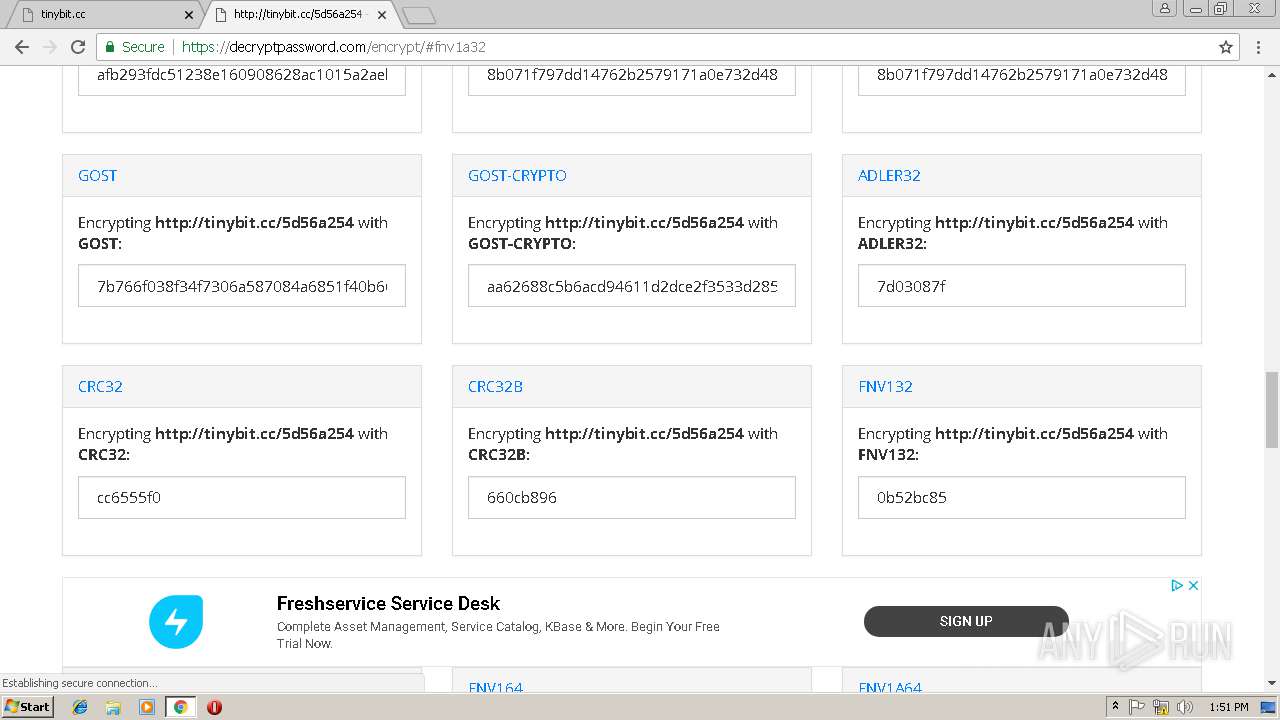The width and height of the screenshot is (1280, 720).
Task: Click the scrollbar up arrow
Action: (x=1272, y=73)
